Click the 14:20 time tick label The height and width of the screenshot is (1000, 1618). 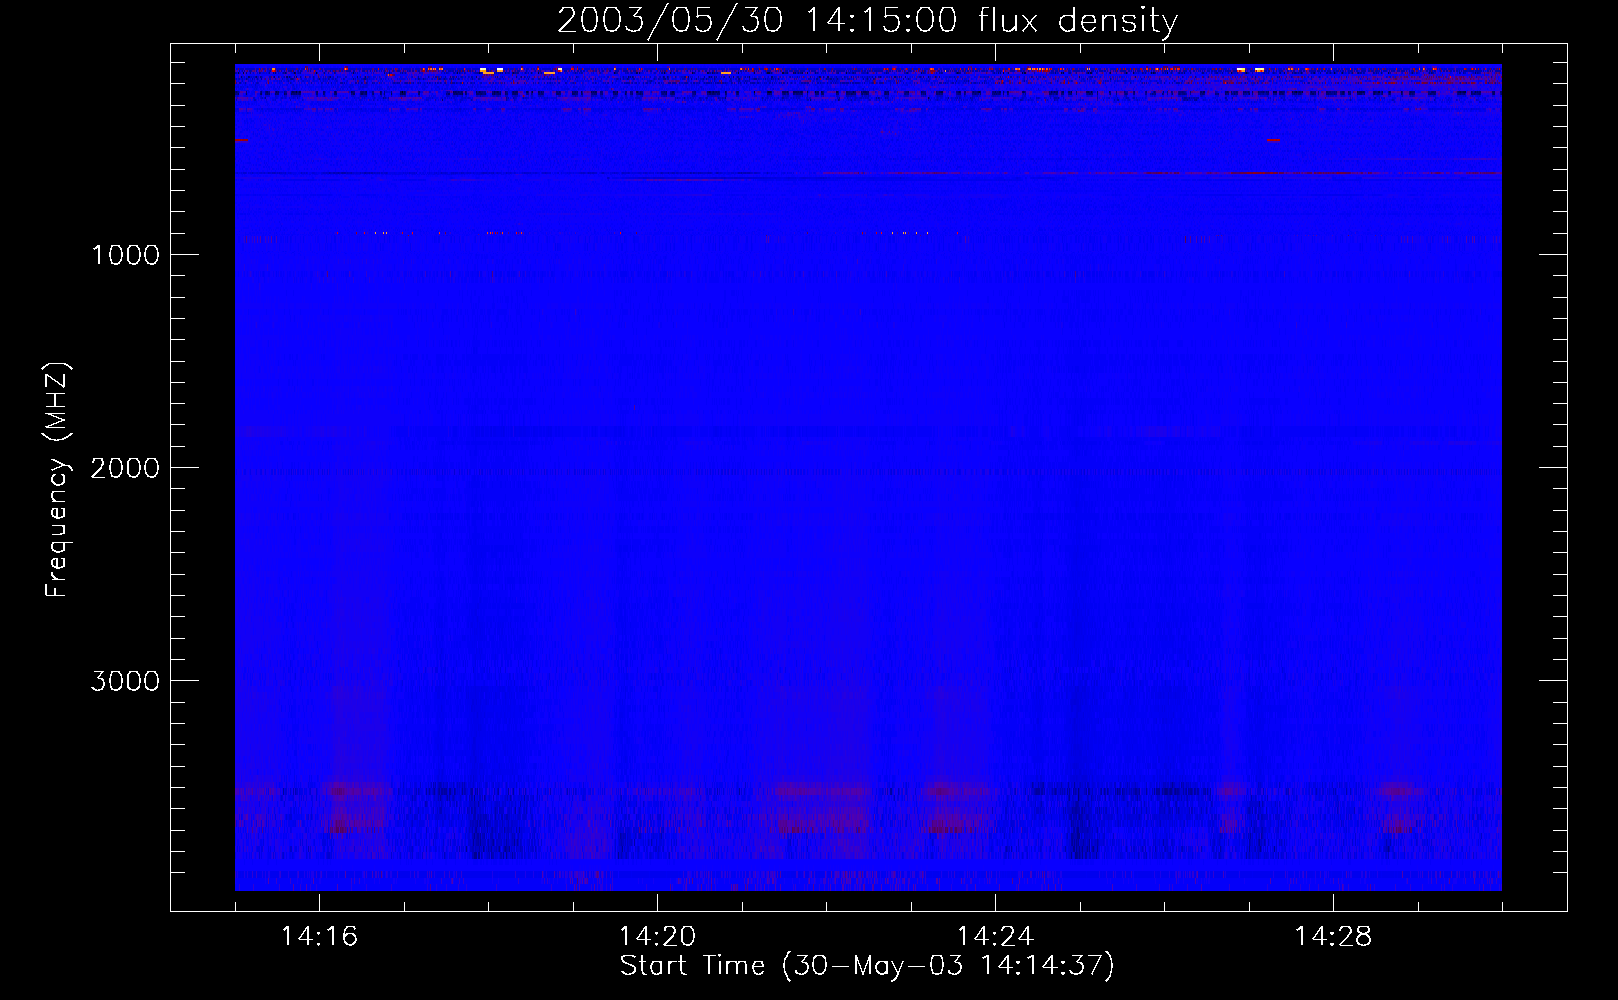657,937
